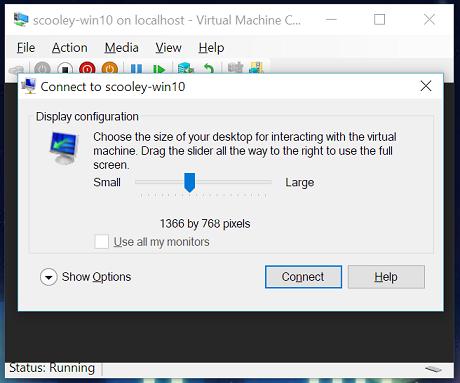Click the 'Display configuration' group label
The image size is (460, 383).
(87, 117)
